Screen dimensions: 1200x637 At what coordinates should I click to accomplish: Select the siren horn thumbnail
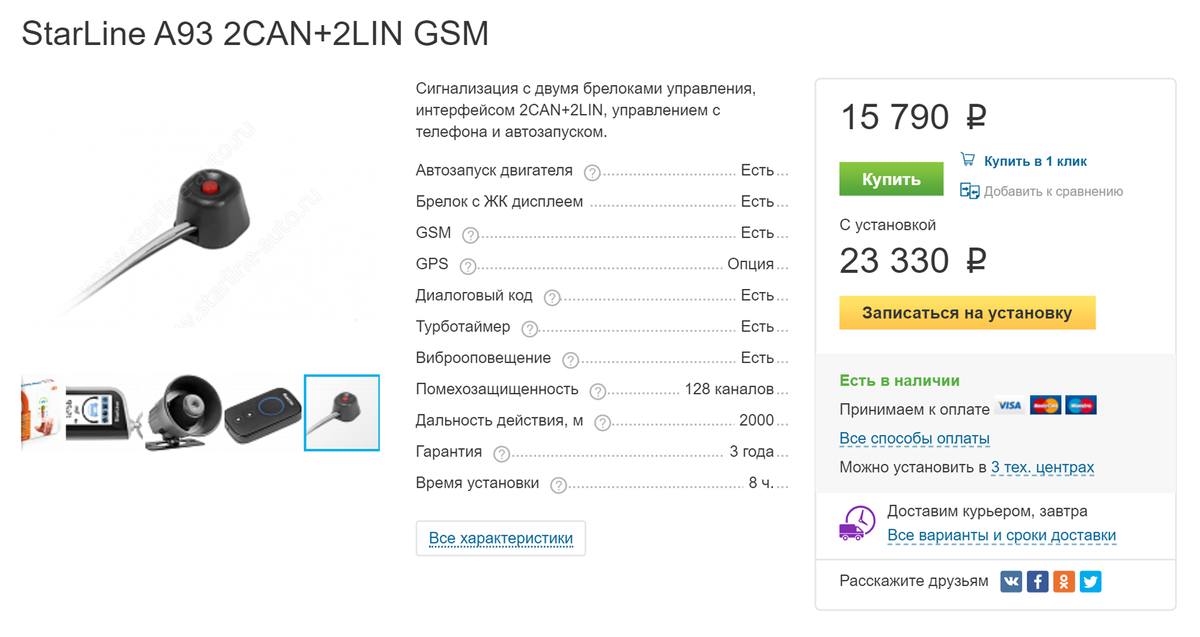183,412
